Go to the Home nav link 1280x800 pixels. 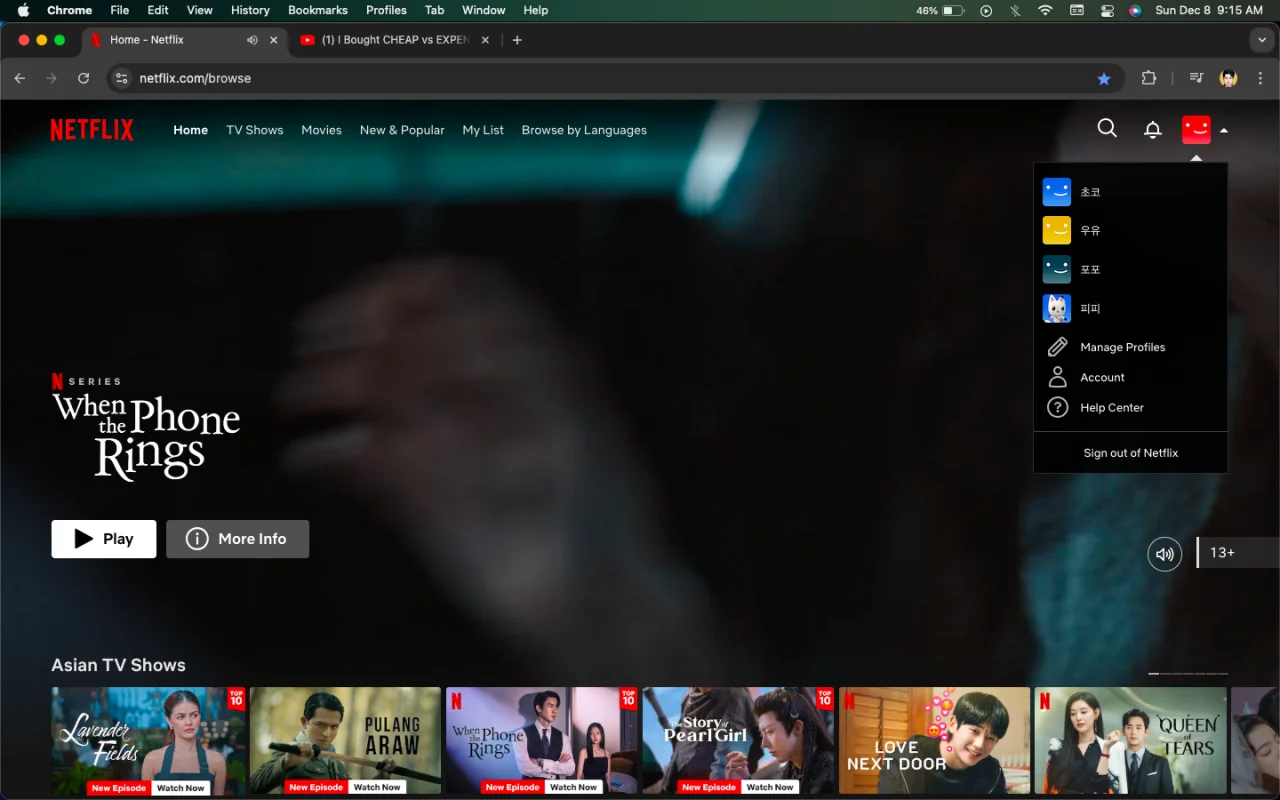point(190,130)
